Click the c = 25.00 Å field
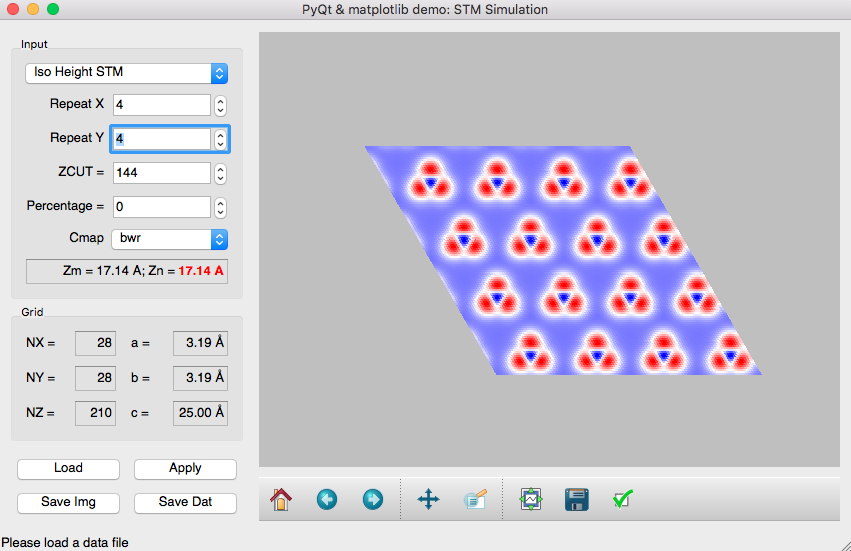 pyautogui.click(x=200, y=413)
